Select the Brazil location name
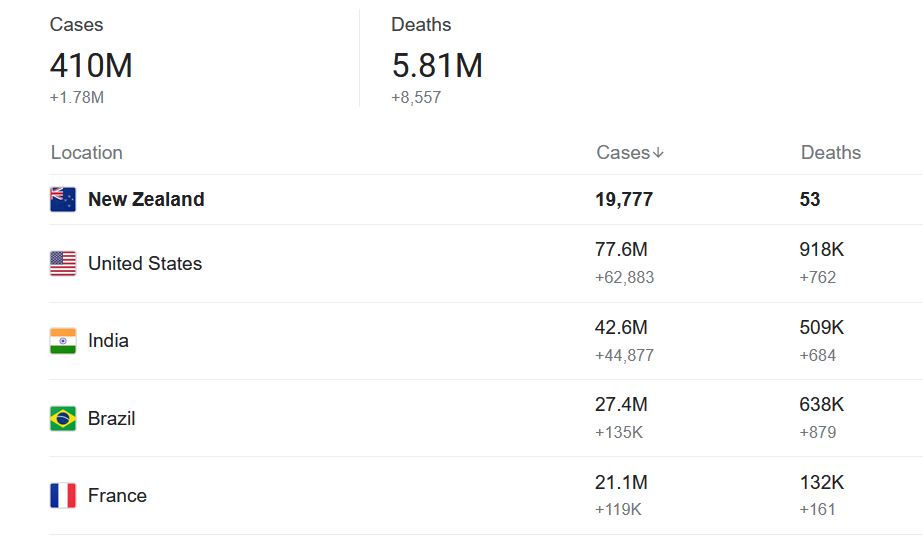This screenshot has height=560, width=923. (111, 418)
